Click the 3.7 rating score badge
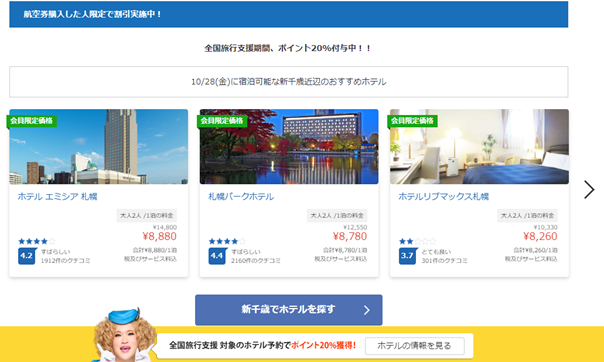The height and width of the screenshot is (362, 604). tap(407, 256)
